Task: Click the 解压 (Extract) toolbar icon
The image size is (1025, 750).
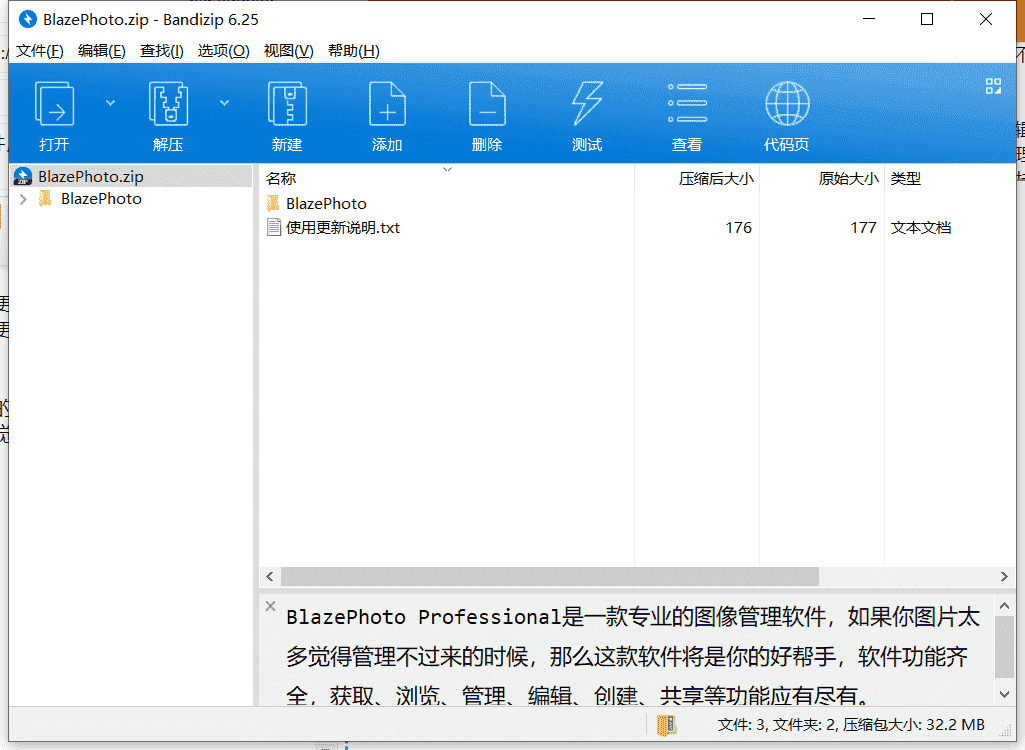Action: click(x=168, y=104)
